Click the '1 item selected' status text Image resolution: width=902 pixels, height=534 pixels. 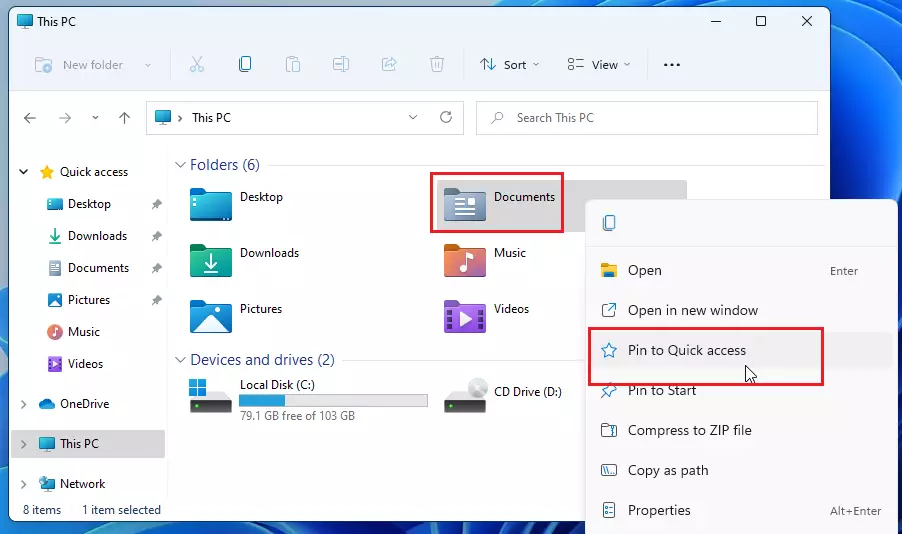coord(121,510)
